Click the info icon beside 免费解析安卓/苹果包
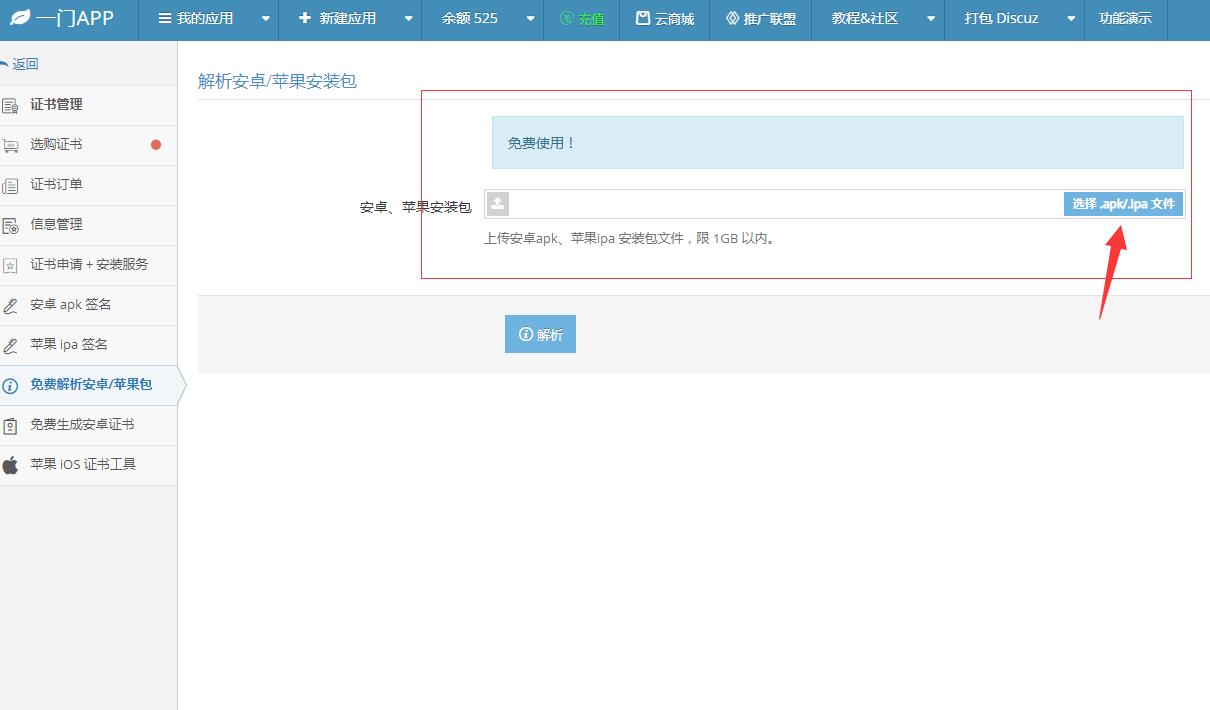The height and width of the screenshot is (710, 1210). click(x=11, y=386)
